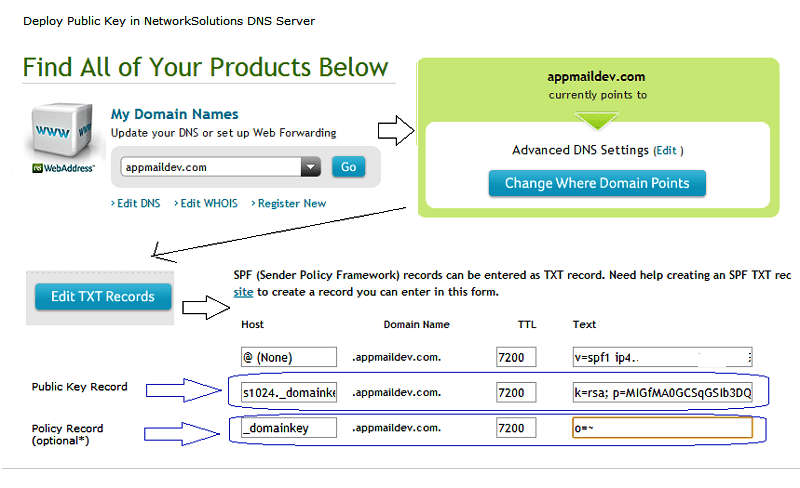Click the 'TTL' column header

tap(527, 325)
